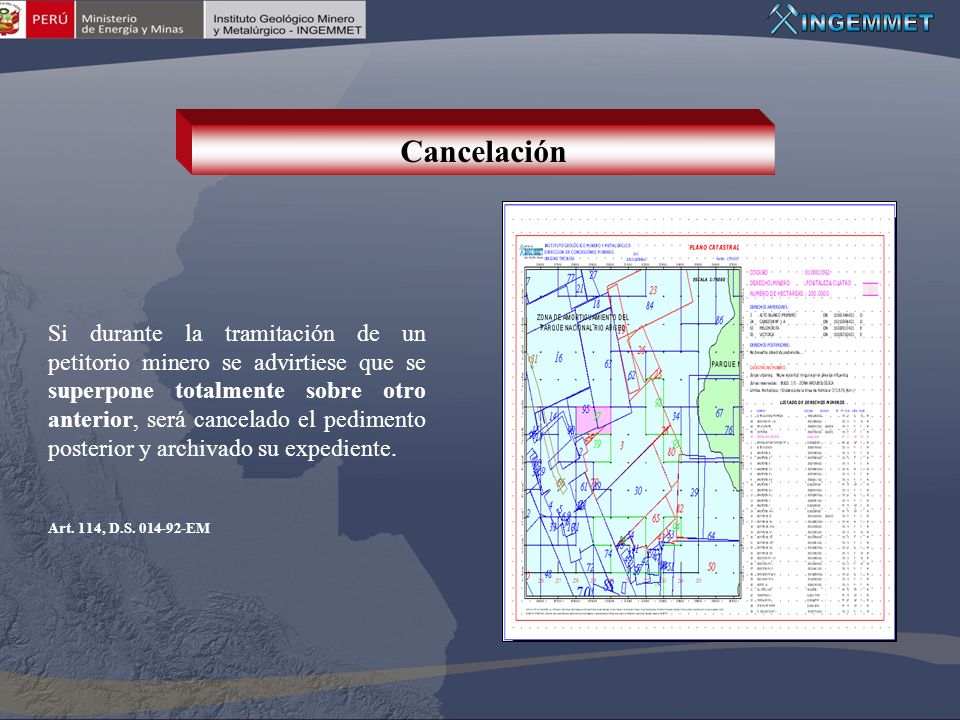Click the Cancelación title banner

pos(476,142)
